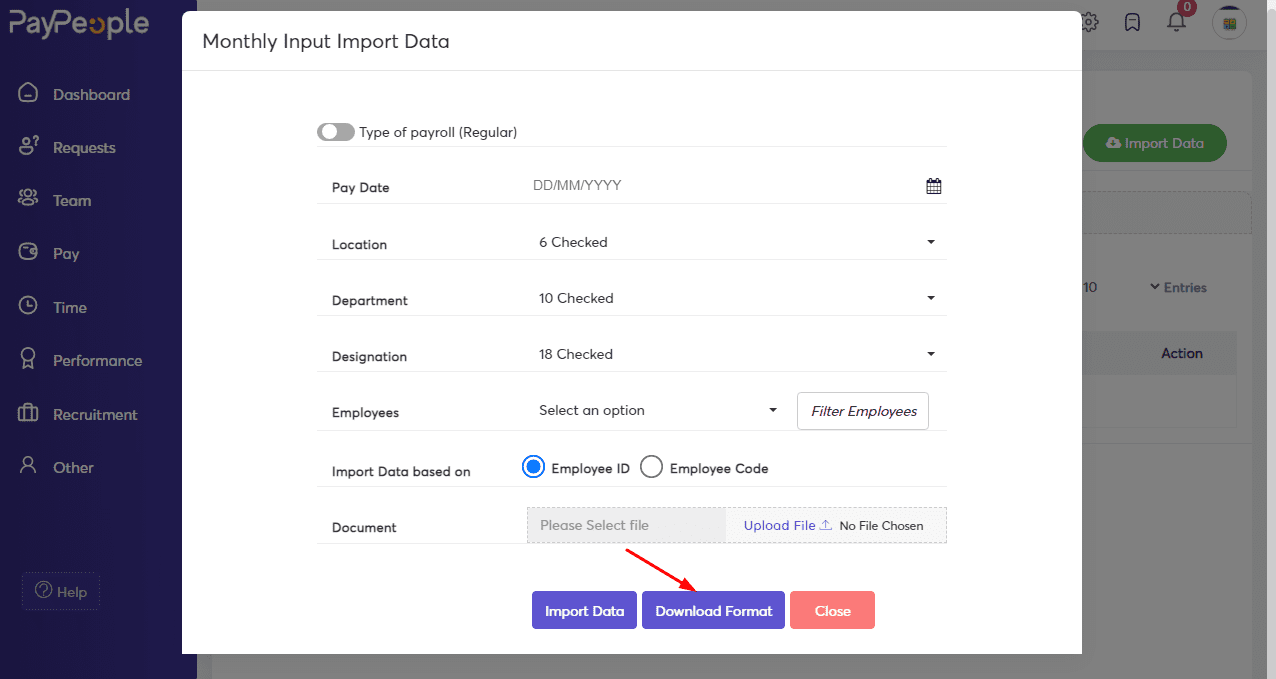Select the Requests icon in sidebar

pos(30,146)
